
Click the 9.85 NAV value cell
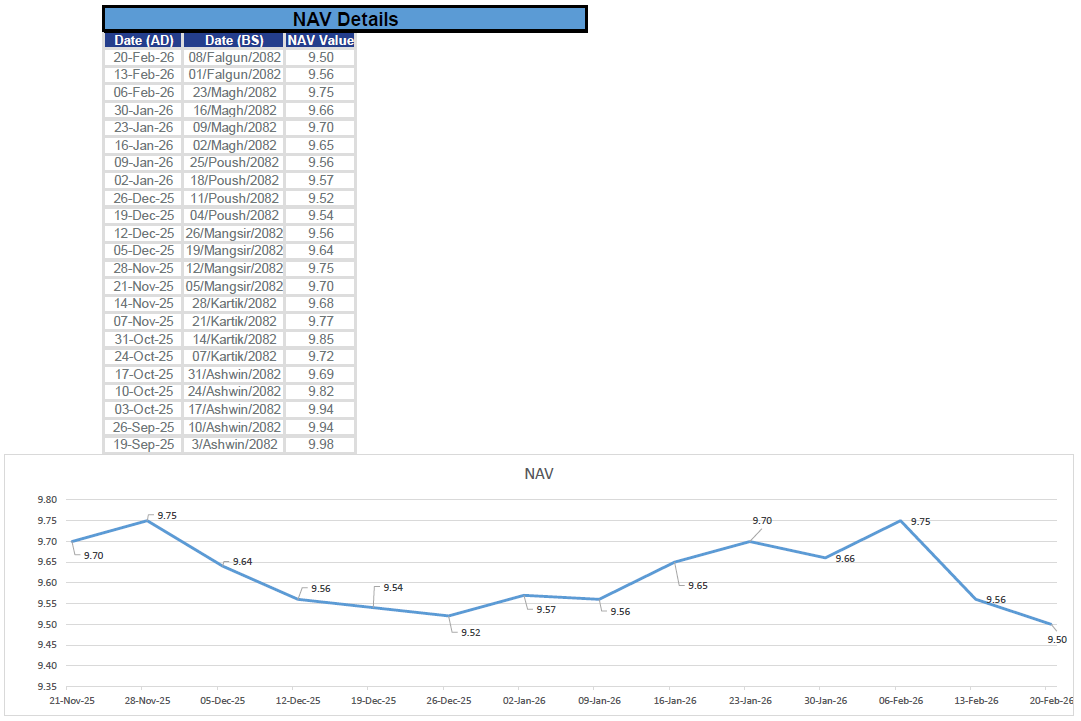pyautogui.click(x=320, y=339)
